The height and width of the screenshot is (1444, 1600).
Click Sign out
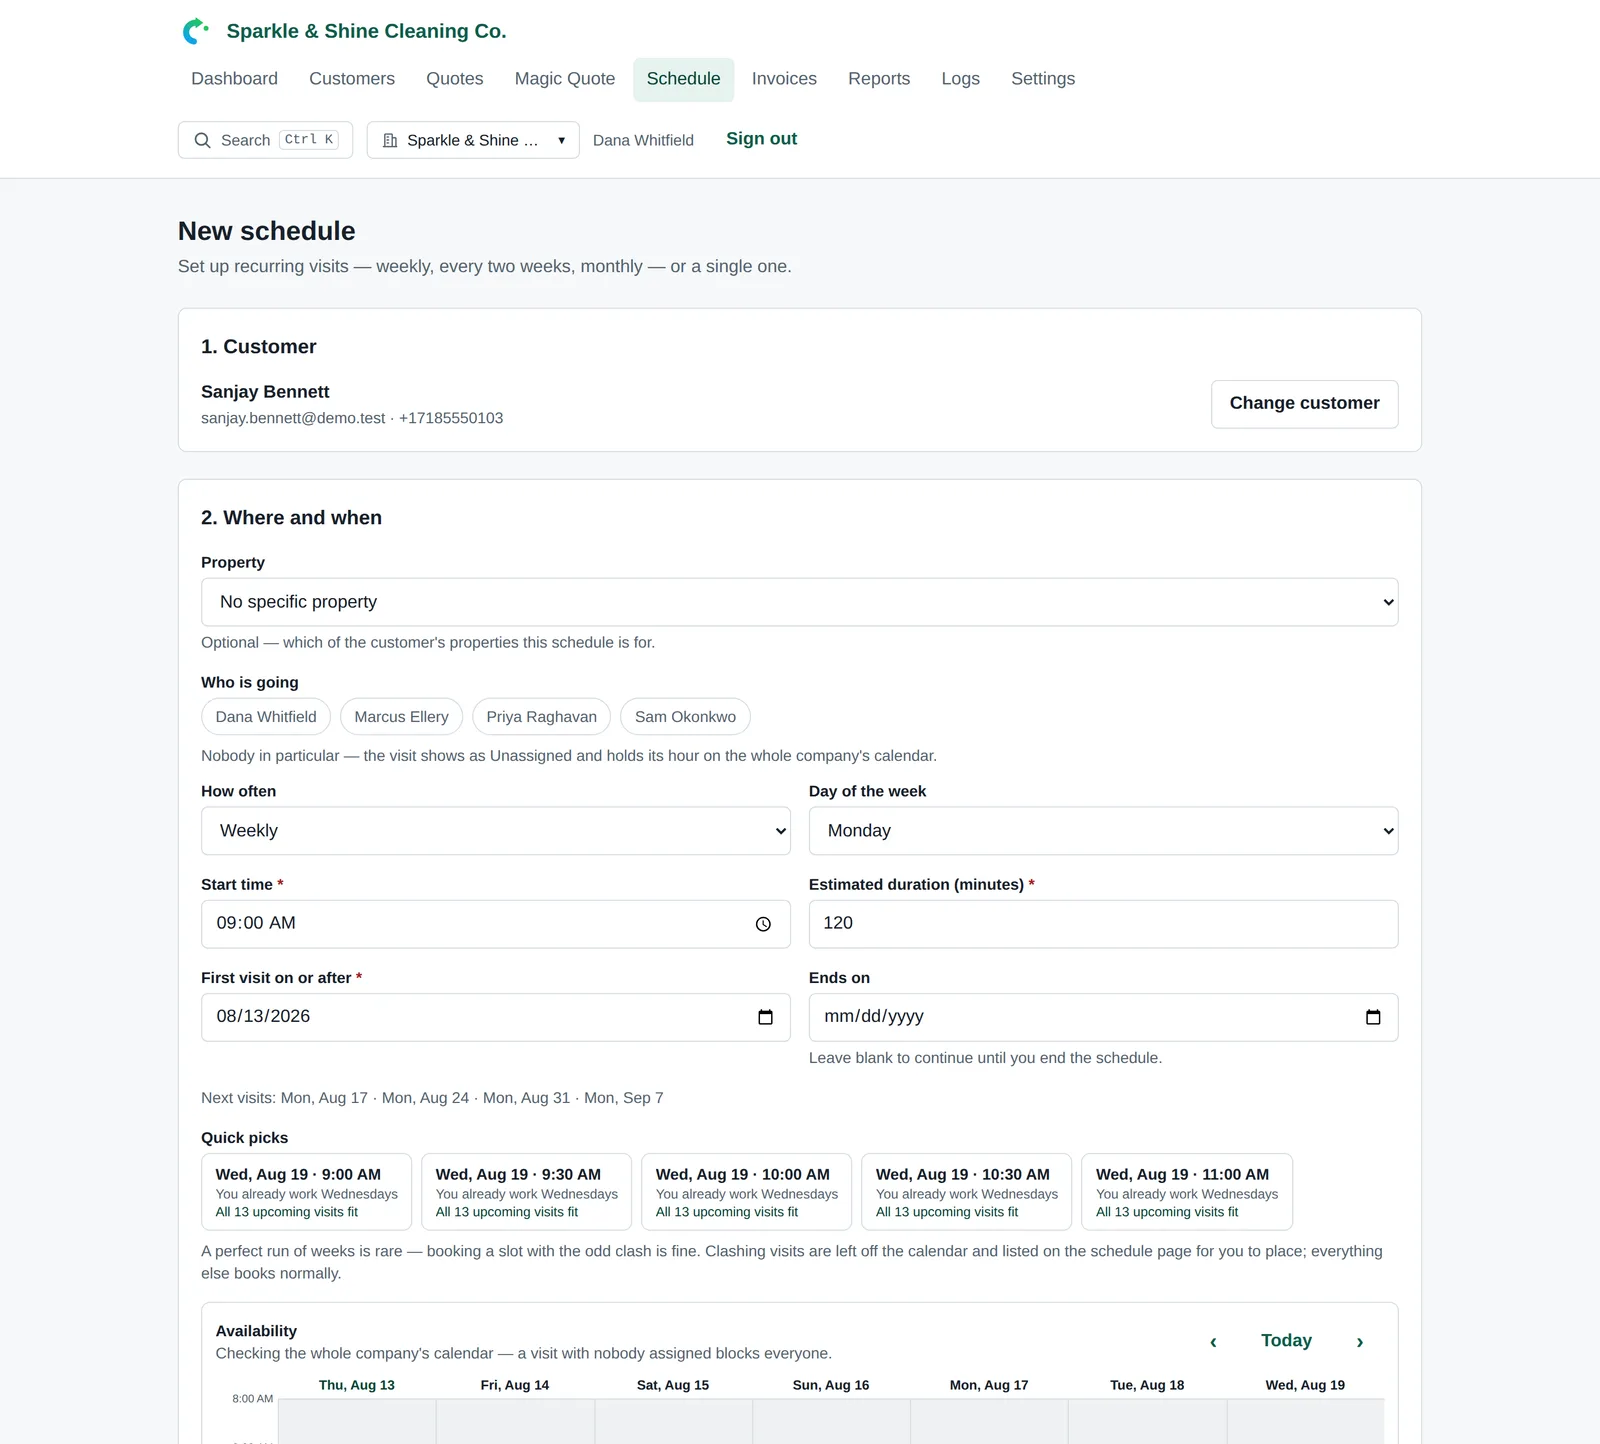click(761, 139)
